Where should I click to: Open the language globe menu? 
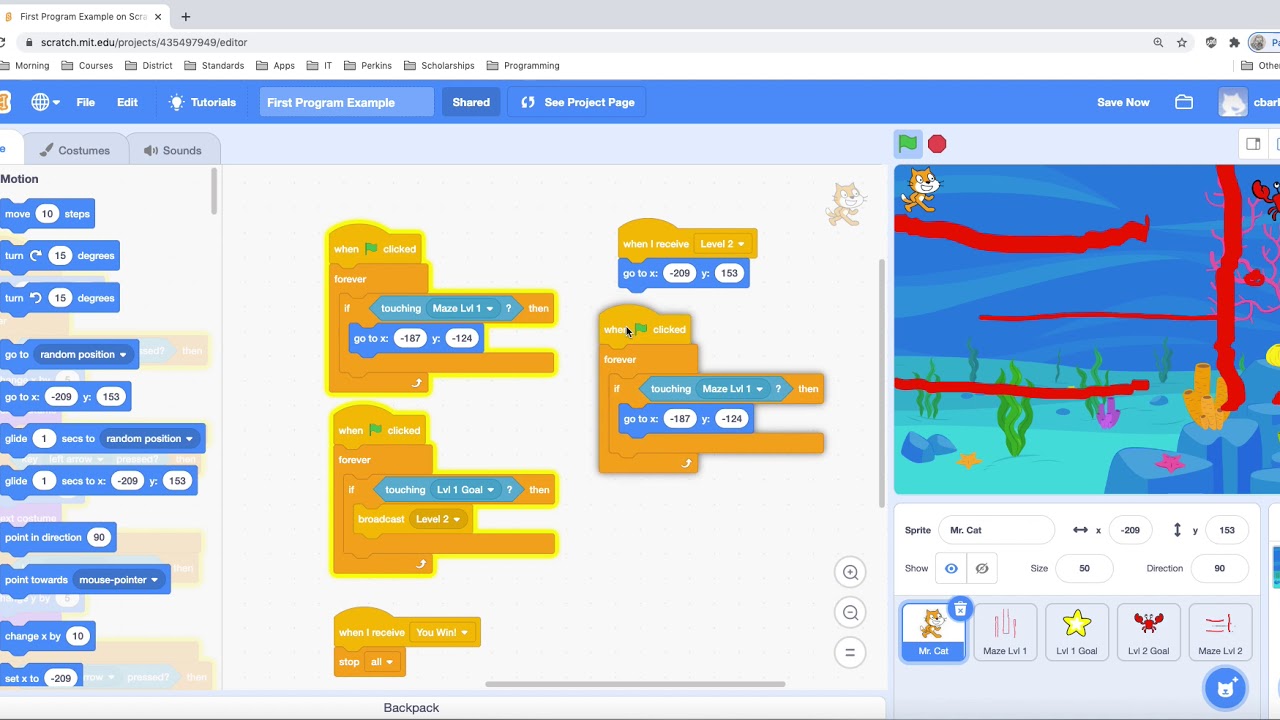point(45,102)
